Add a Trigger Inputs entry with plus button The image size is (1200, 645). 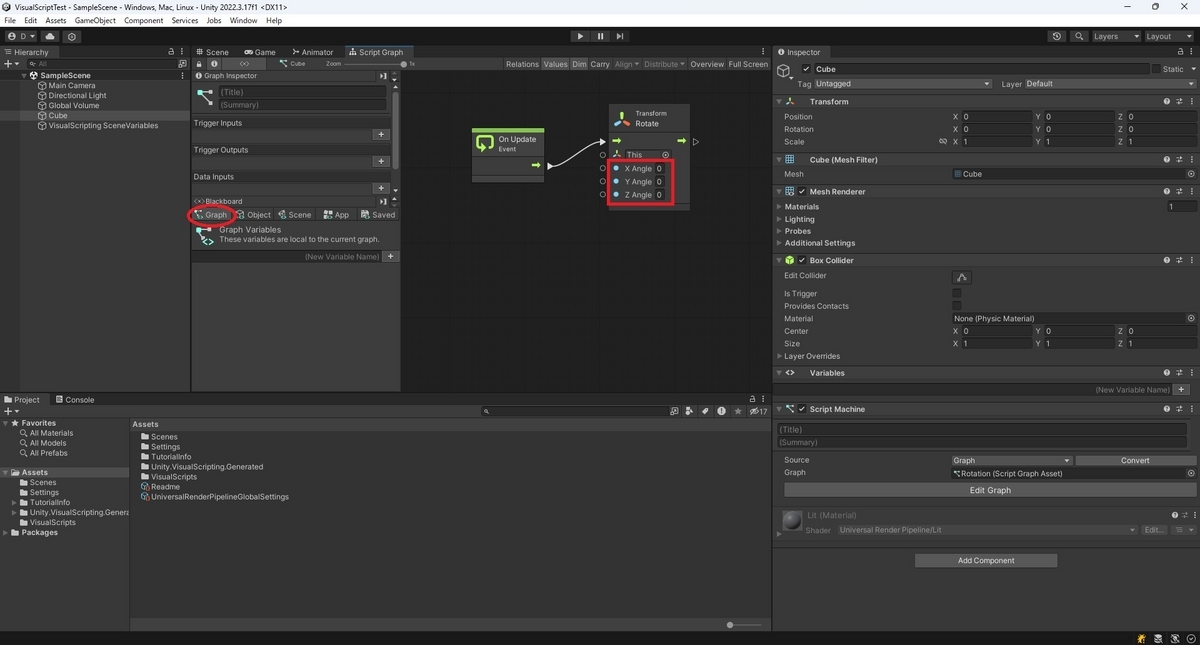click(x=381, y=134)
